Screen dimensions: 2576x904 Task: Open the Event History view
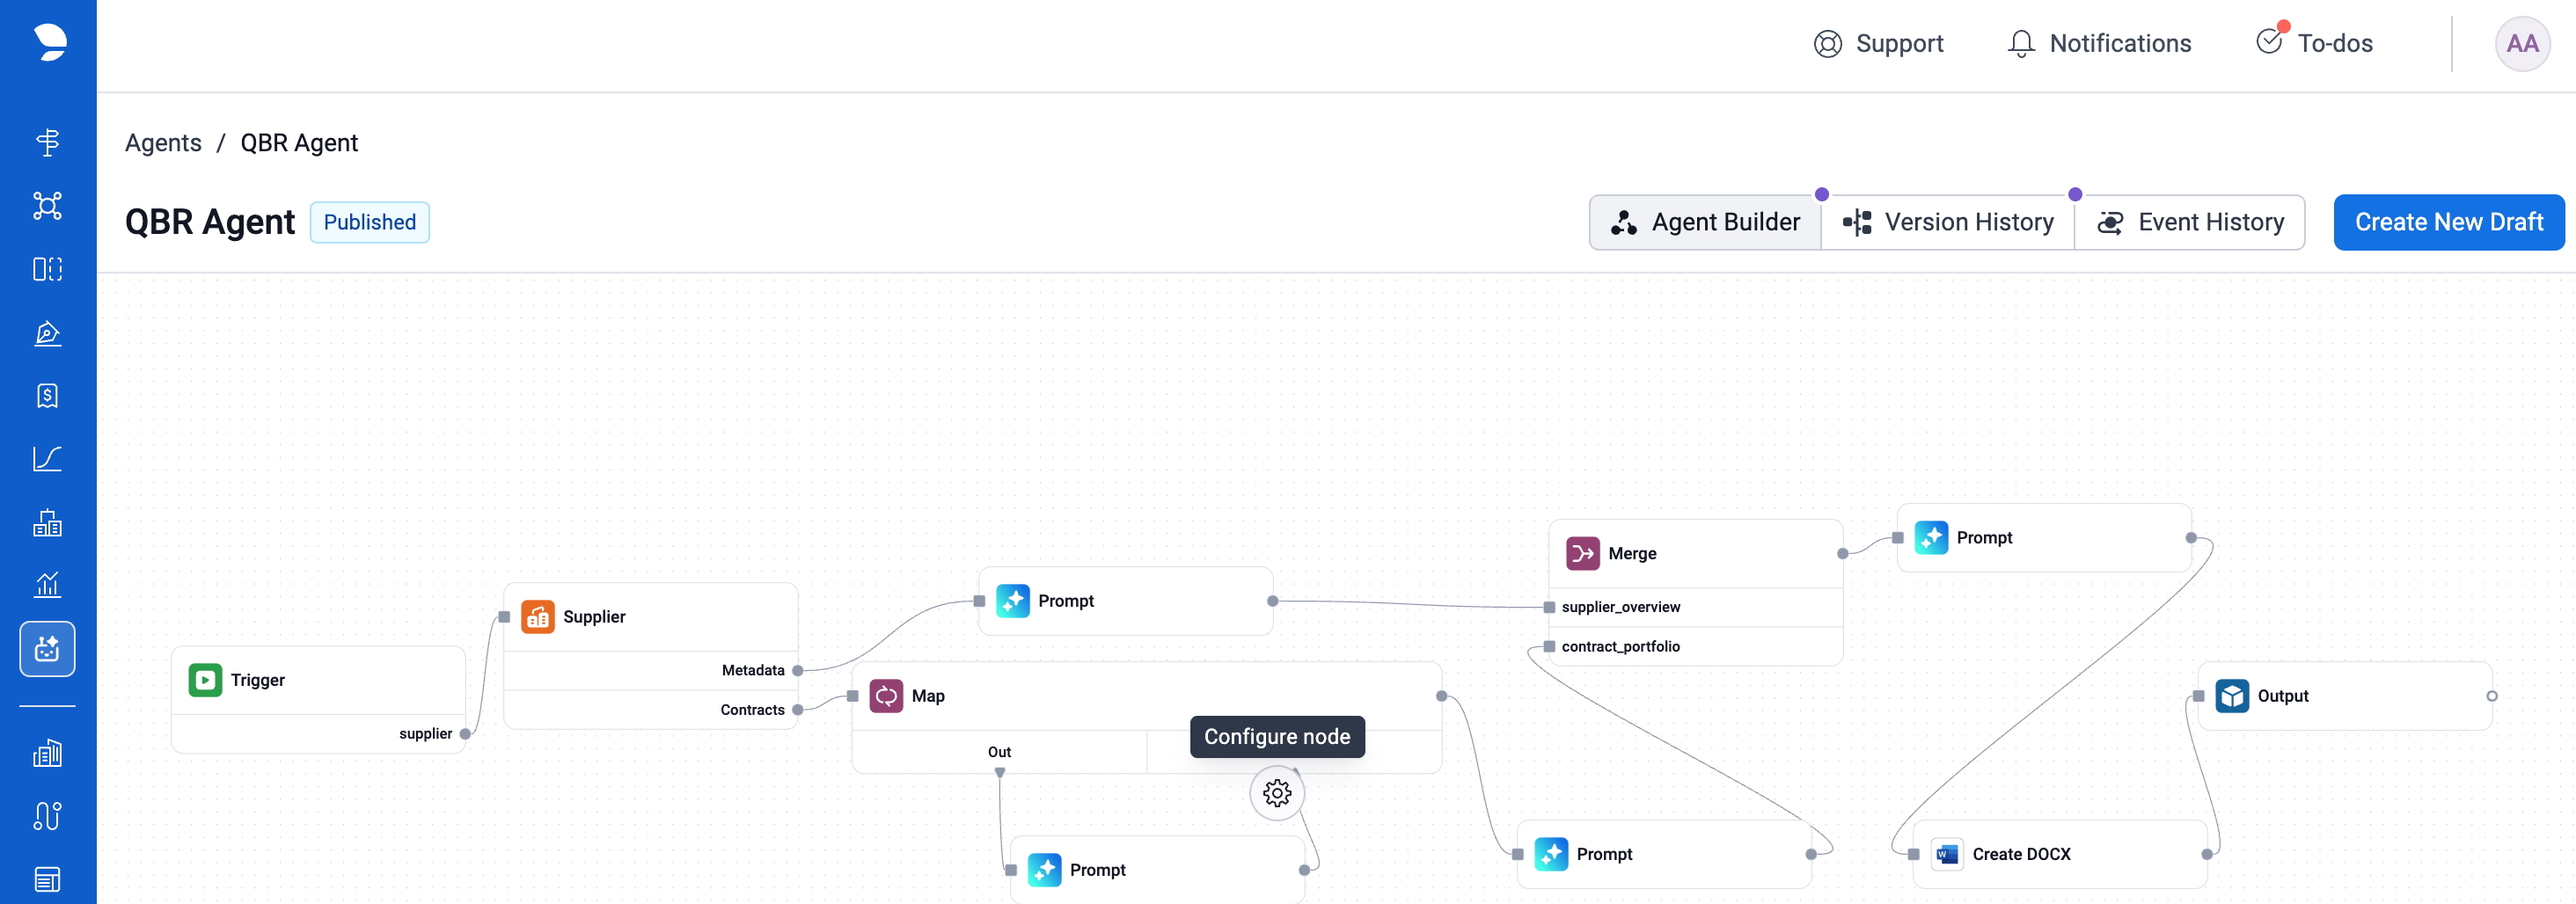click(x=2190, y=222)
